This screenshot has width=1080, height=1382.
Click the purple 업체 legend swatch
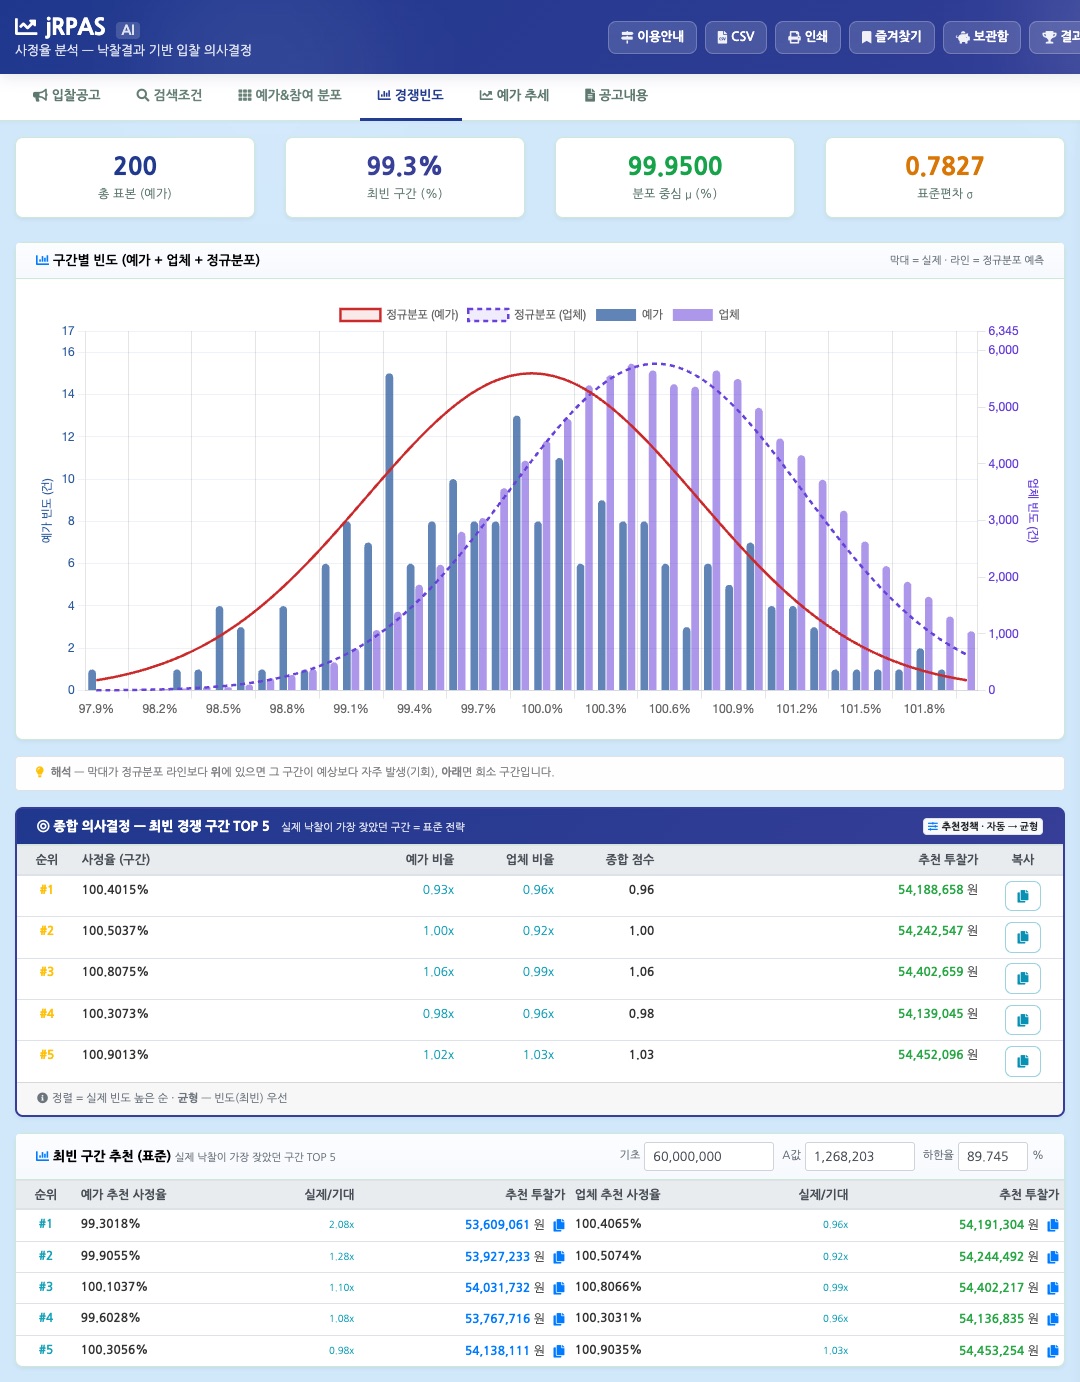[693, 314]
